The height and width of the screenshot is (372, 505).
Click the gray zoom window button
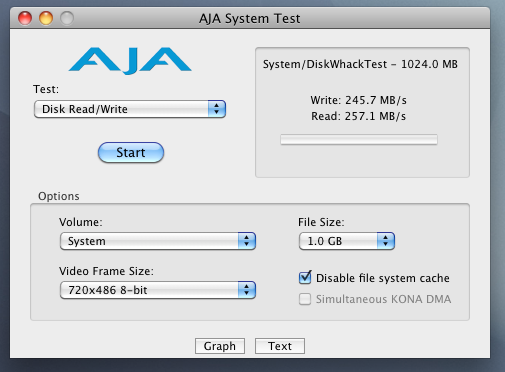point(67,18)
